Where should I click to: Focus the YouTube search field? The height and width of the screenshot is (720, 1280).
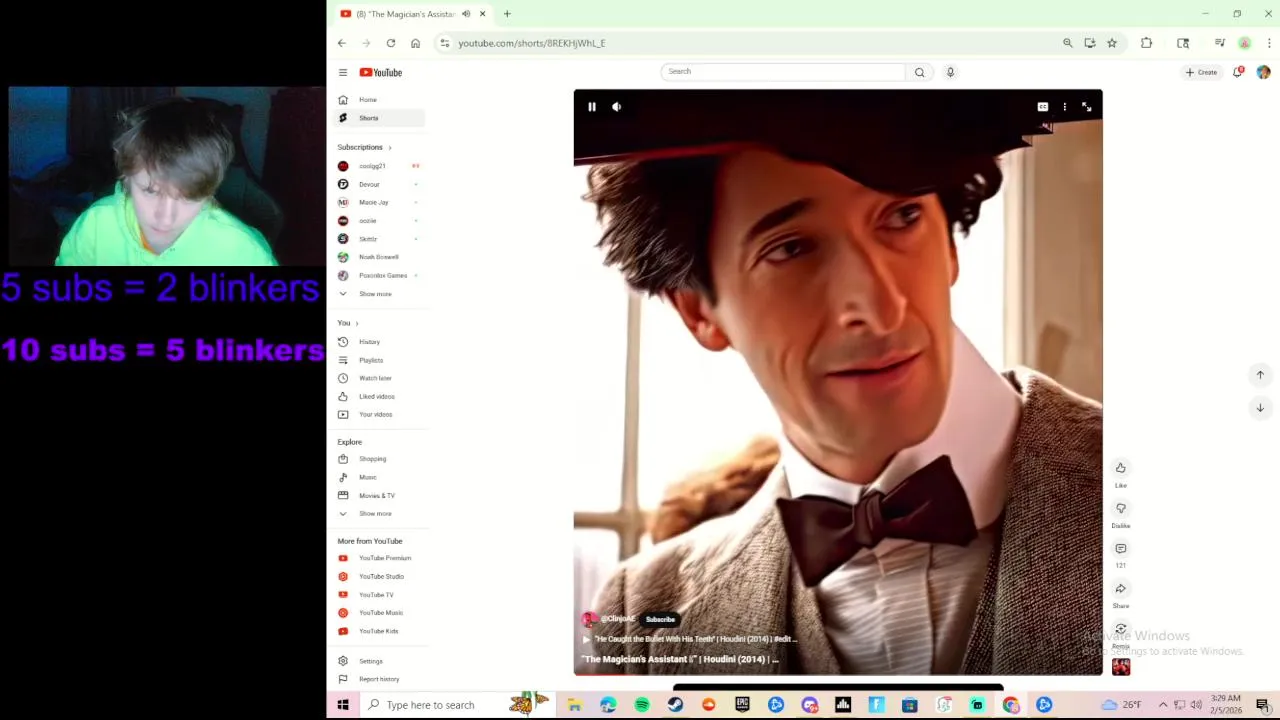click(782, 72)
